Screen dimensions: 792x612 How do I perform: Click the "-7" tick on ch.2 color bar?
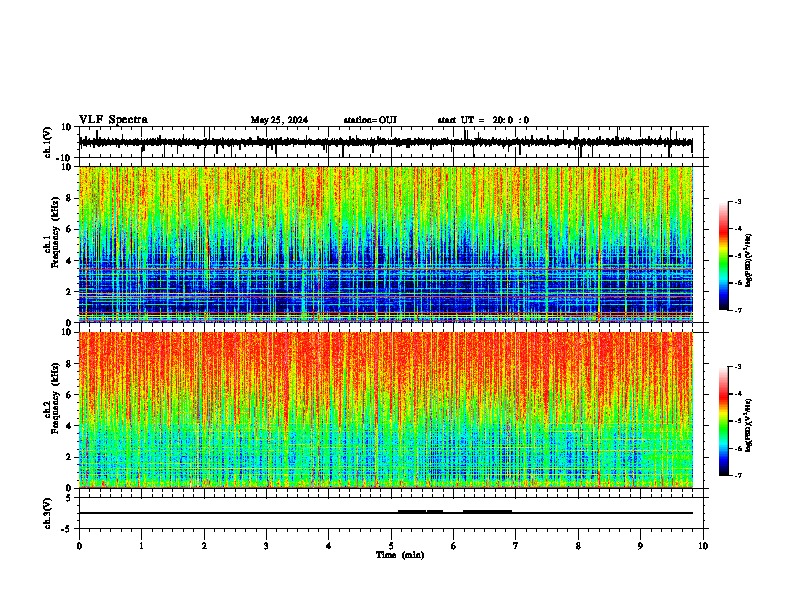pyautogui.click(x=737, y=476)
